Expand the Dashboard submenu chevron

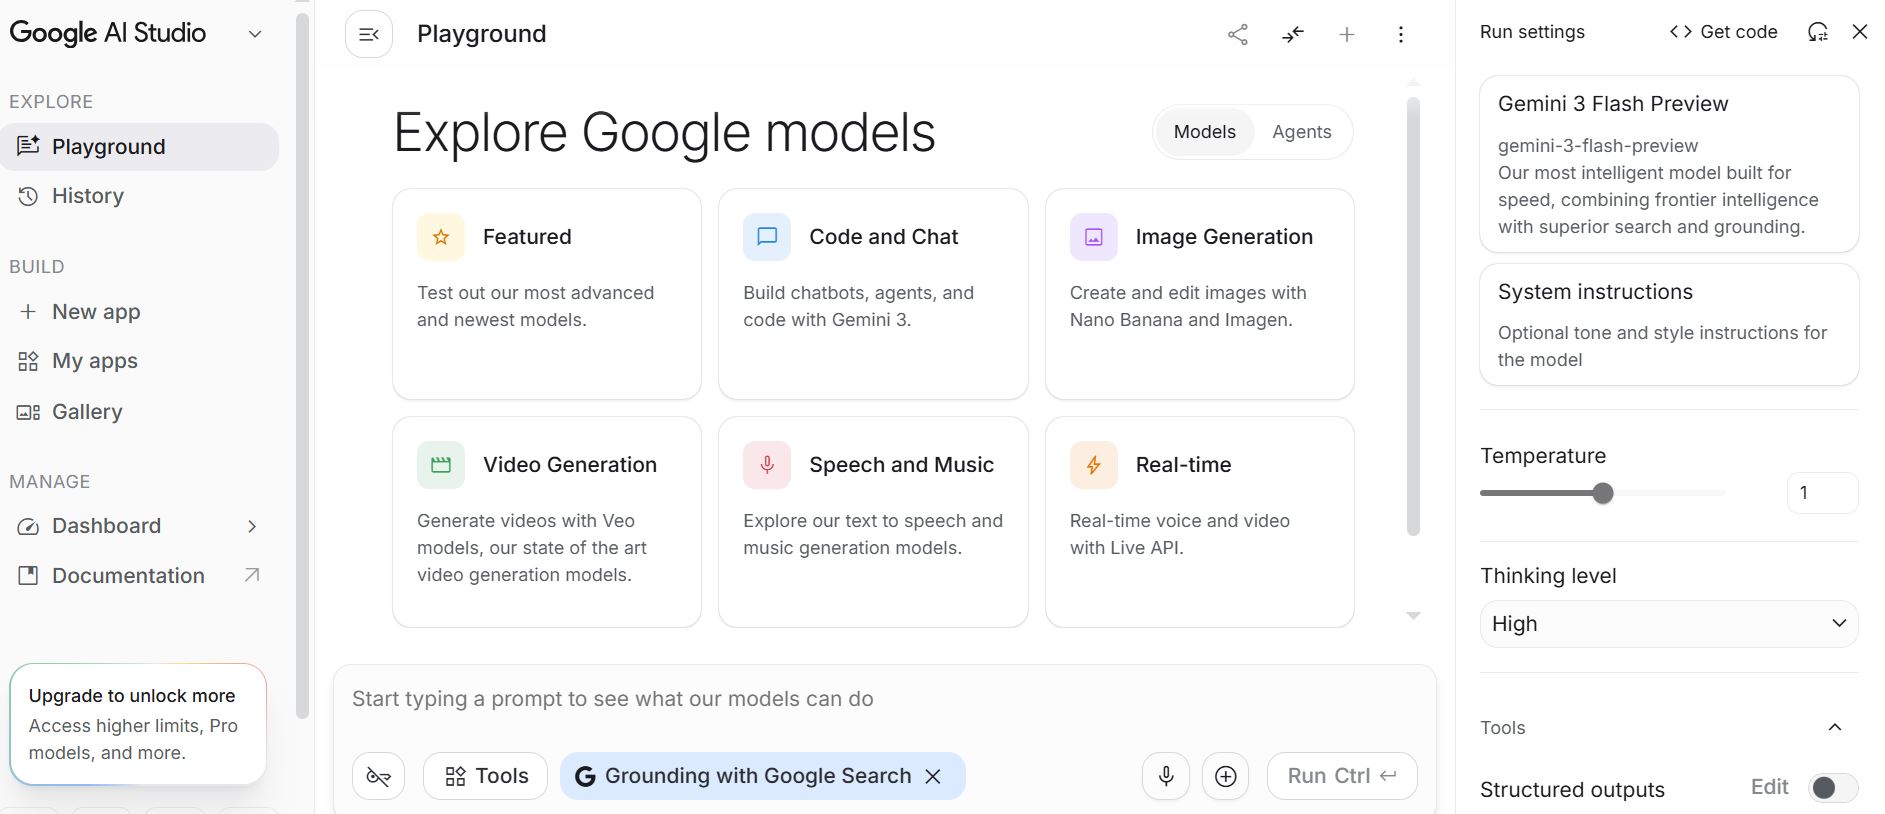tap(252, 526)
